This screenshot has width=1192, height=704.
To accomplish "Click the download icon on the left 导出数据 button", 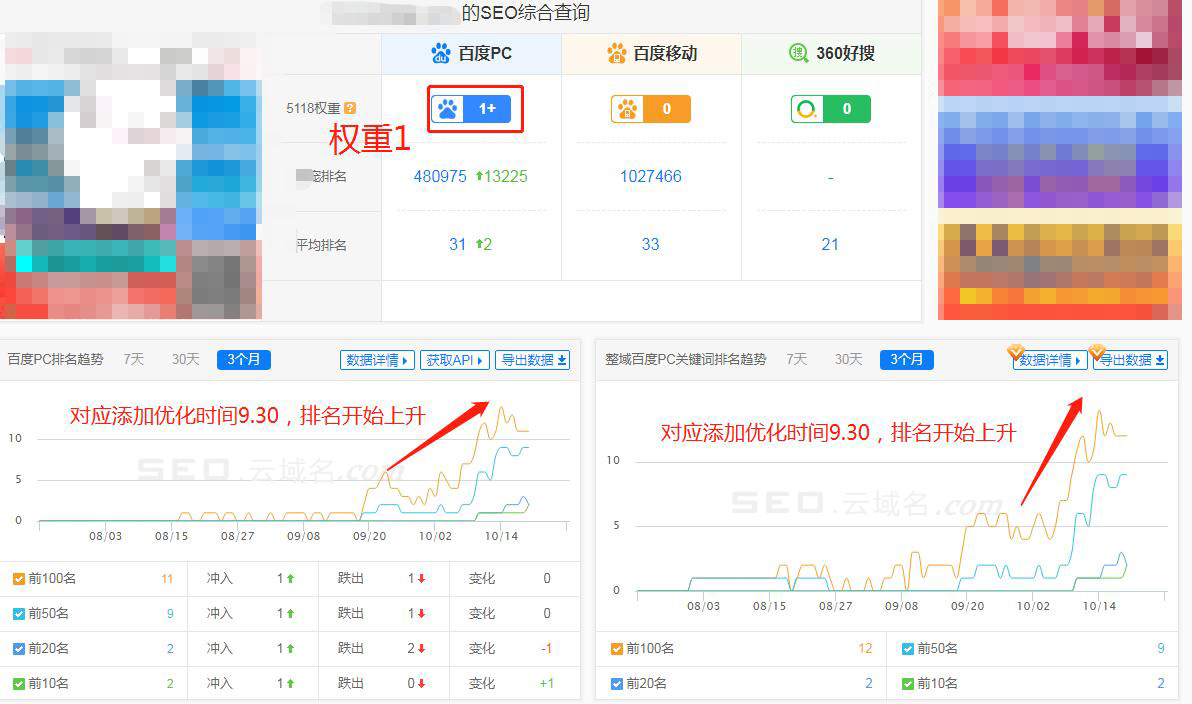I will [561, 360].
